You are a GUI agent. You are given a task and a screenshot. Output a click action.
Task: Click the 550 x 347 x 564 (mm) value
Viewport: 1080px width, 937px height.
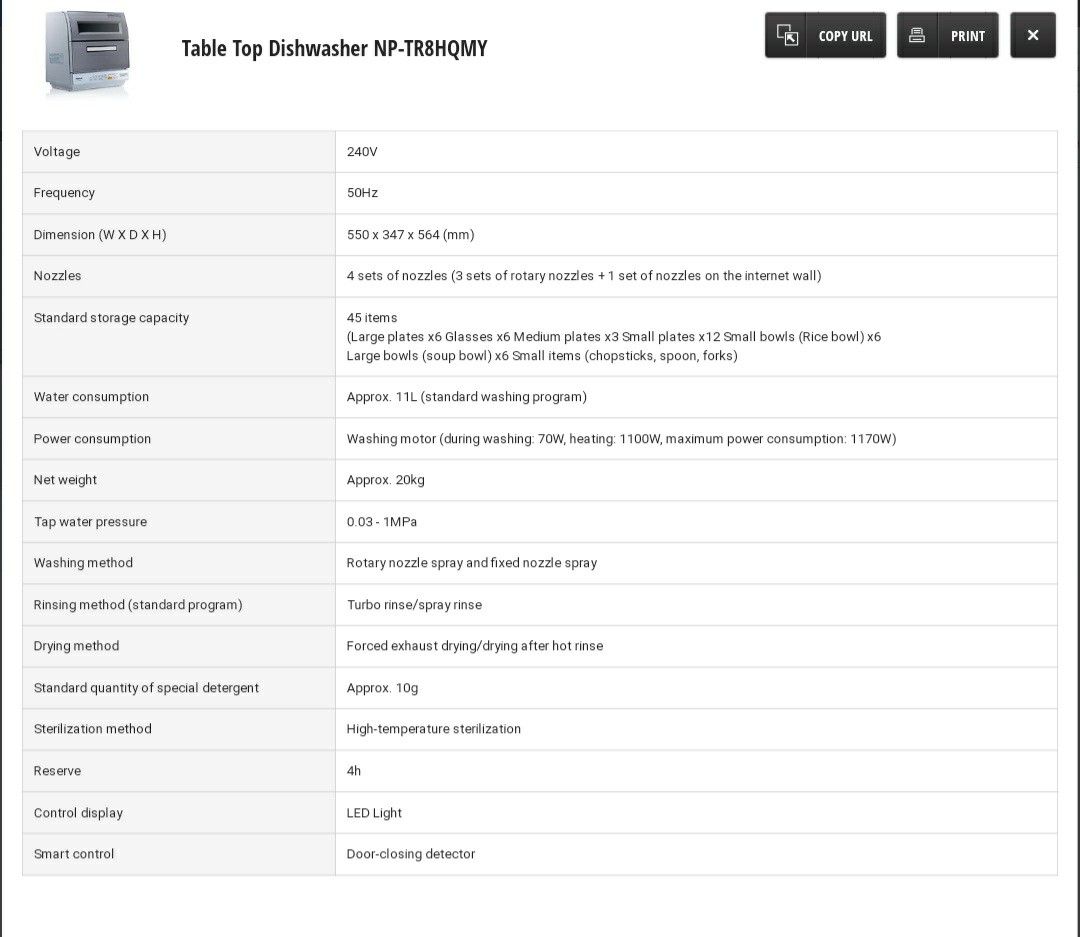click(410, 235)
